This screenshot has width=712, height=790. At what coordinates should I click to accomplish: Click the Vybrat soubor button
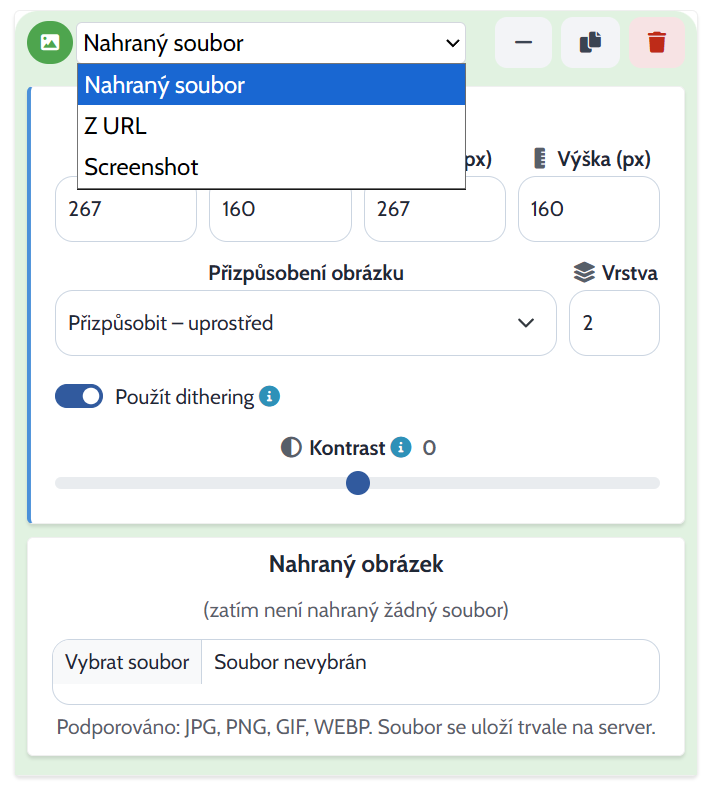(127, 662)
